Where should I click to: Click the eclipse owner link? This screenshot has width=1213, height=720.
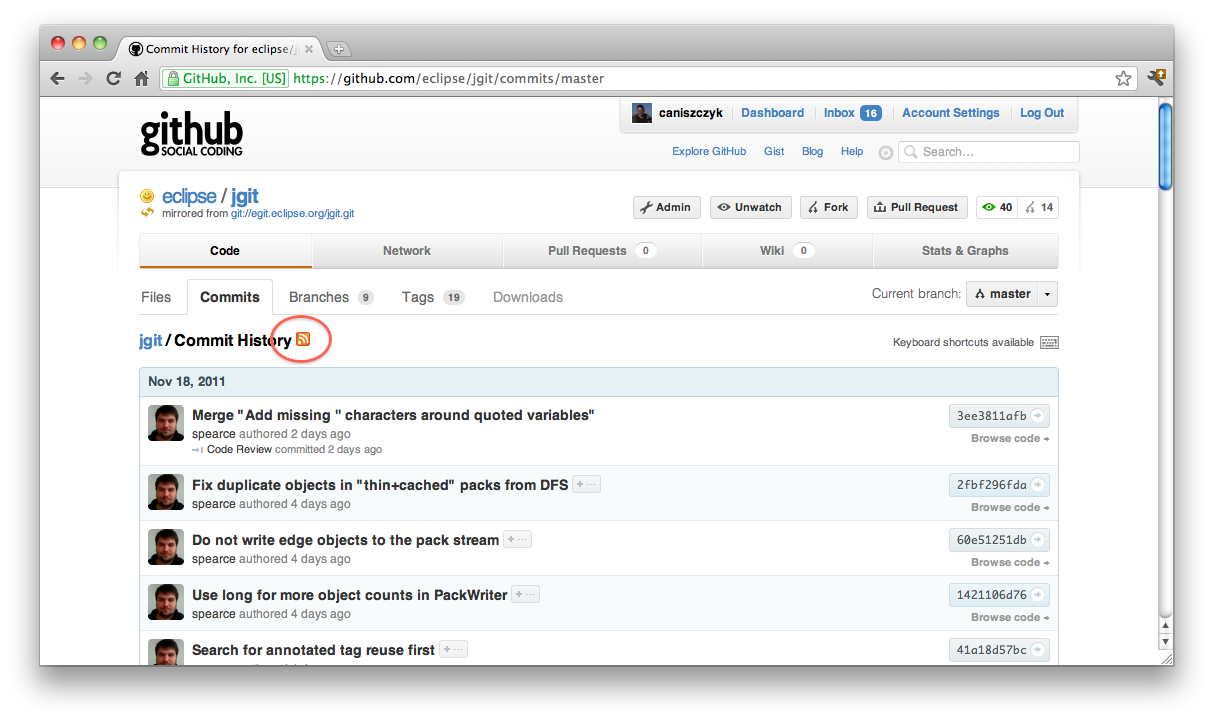(189, 197)
